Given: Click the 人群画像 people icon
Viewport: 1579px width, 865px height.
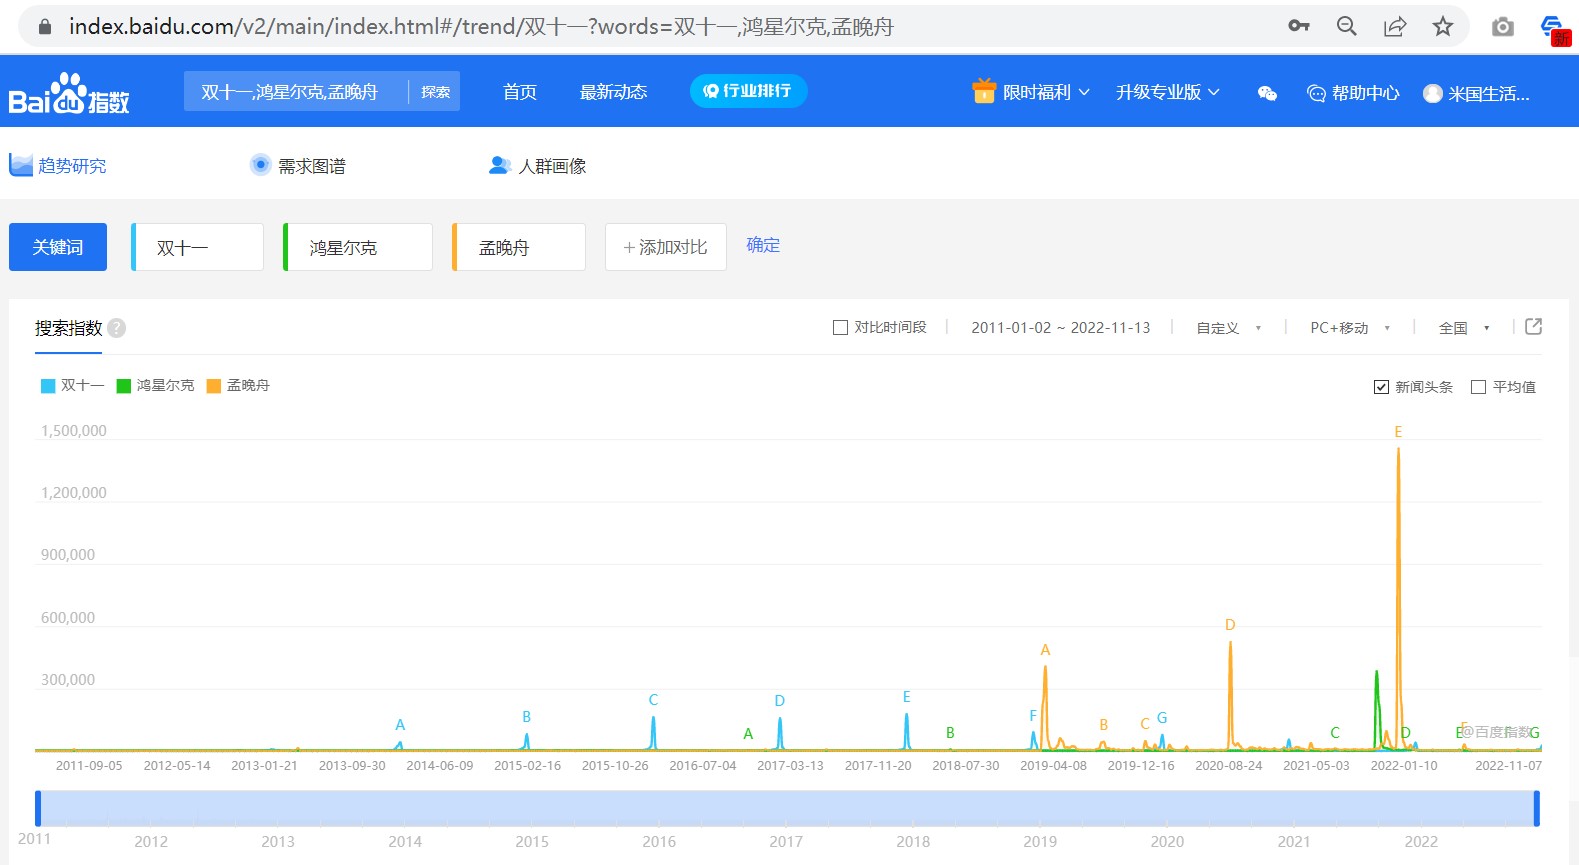Looking at the screenshot, I should [x=500, y=165].
